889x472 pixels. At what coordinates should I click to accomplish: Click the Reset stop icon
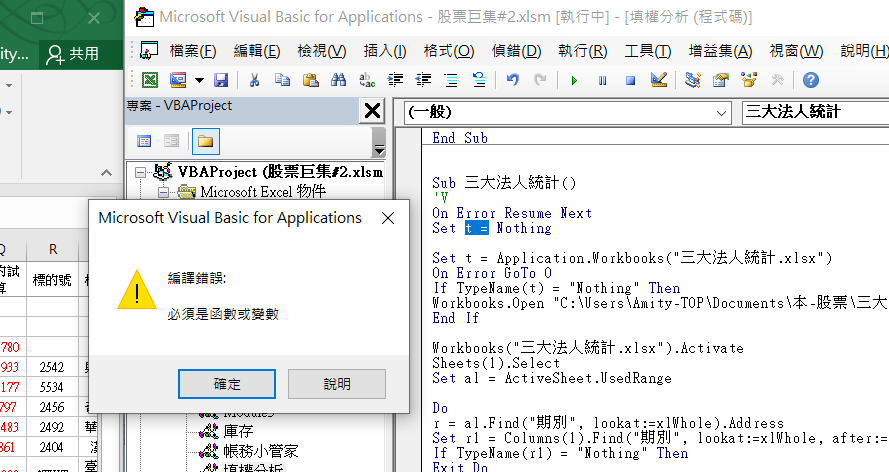pos(630,81)
